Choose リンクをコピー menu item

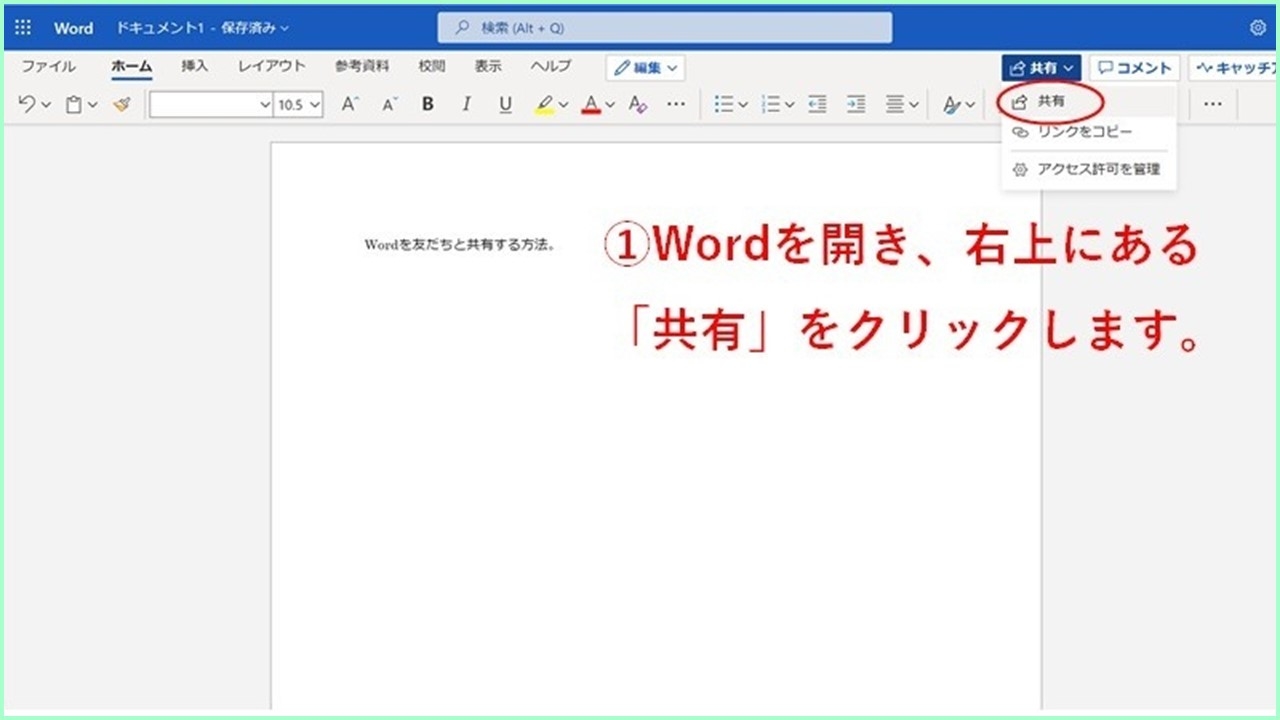1088,132
